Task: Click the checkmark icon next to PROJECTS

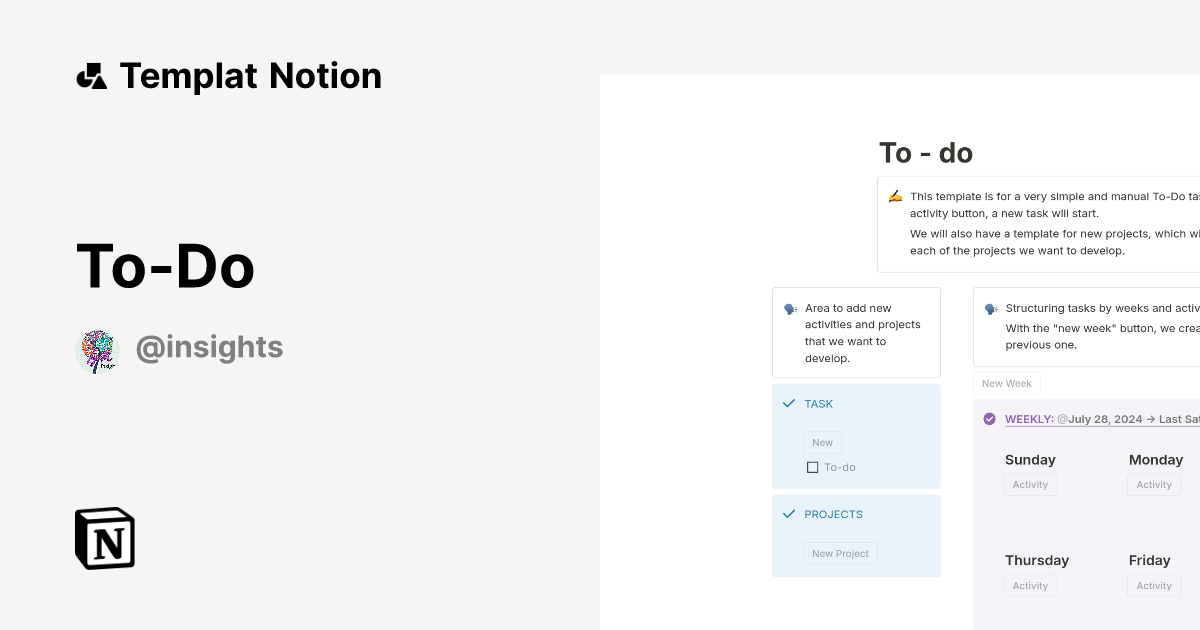Action: click(787, 513)
